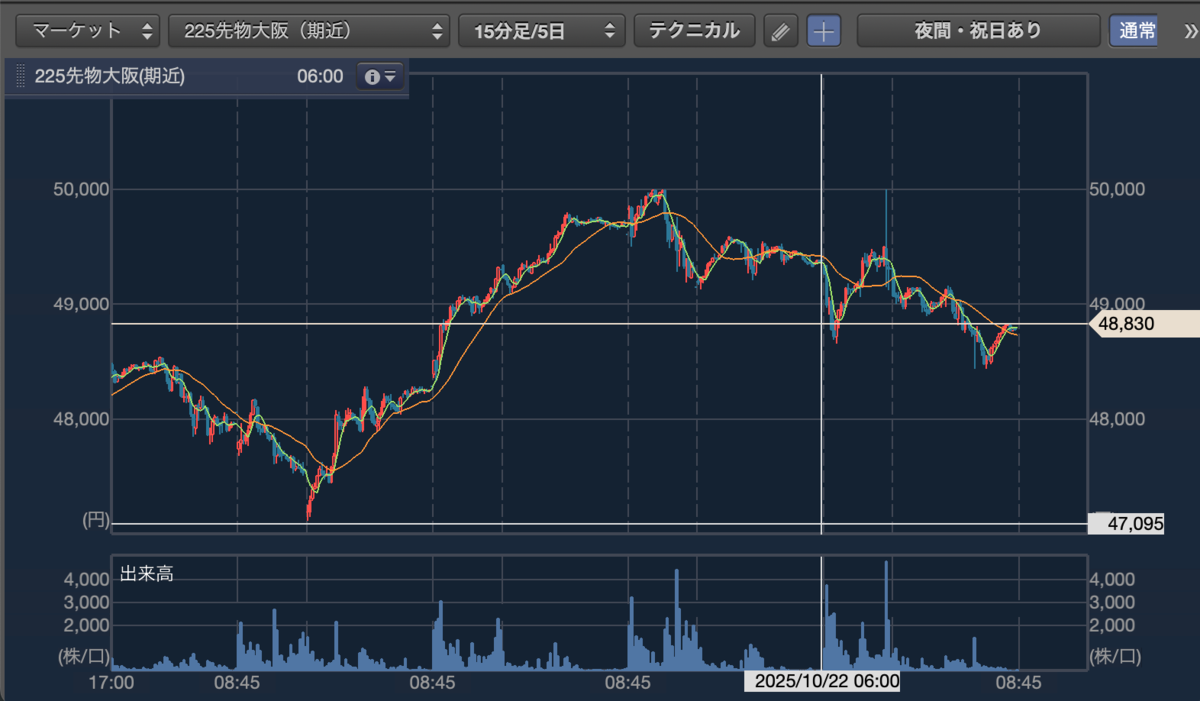The height and width of the screenshot is (701, 1200).
Task: Click the left volume axis 4,000 label
Action: coord(86,579)
